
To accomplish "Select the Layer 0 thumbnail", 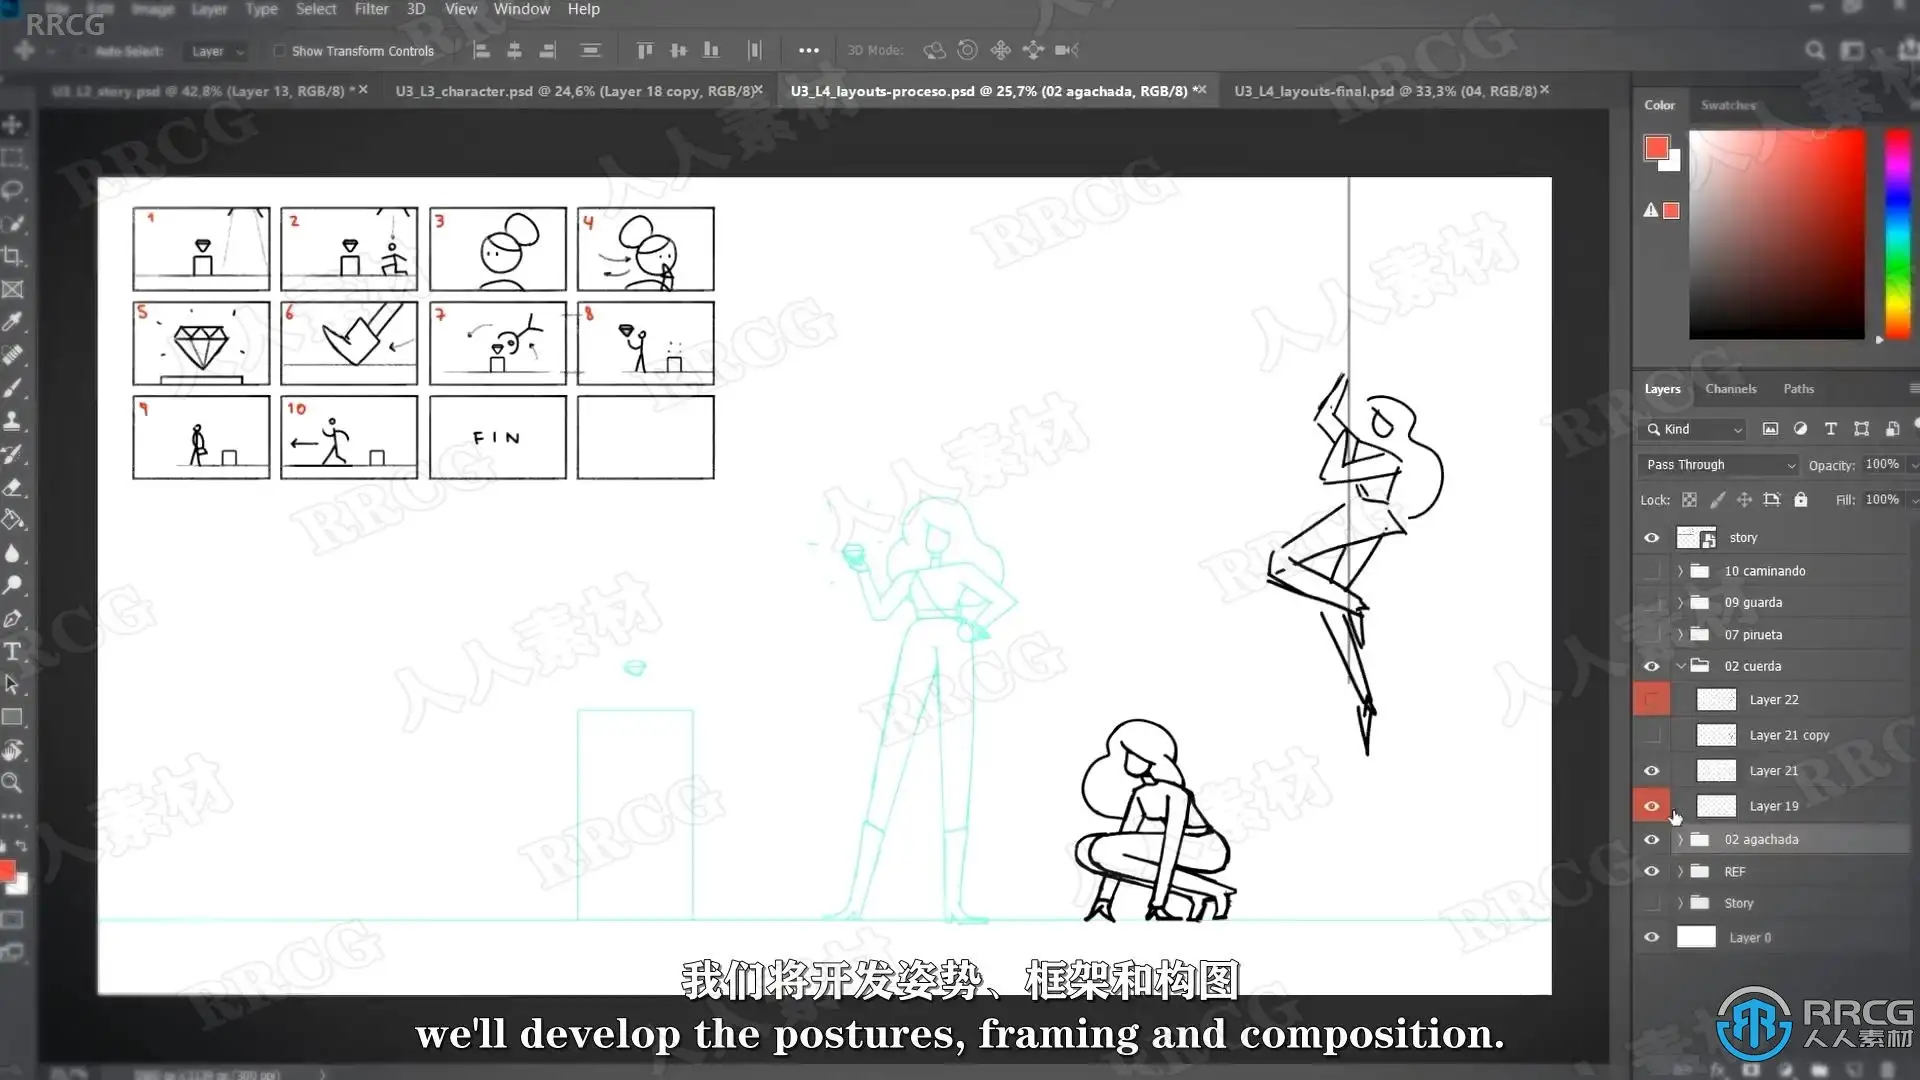I will click(x=1696, y=938).
